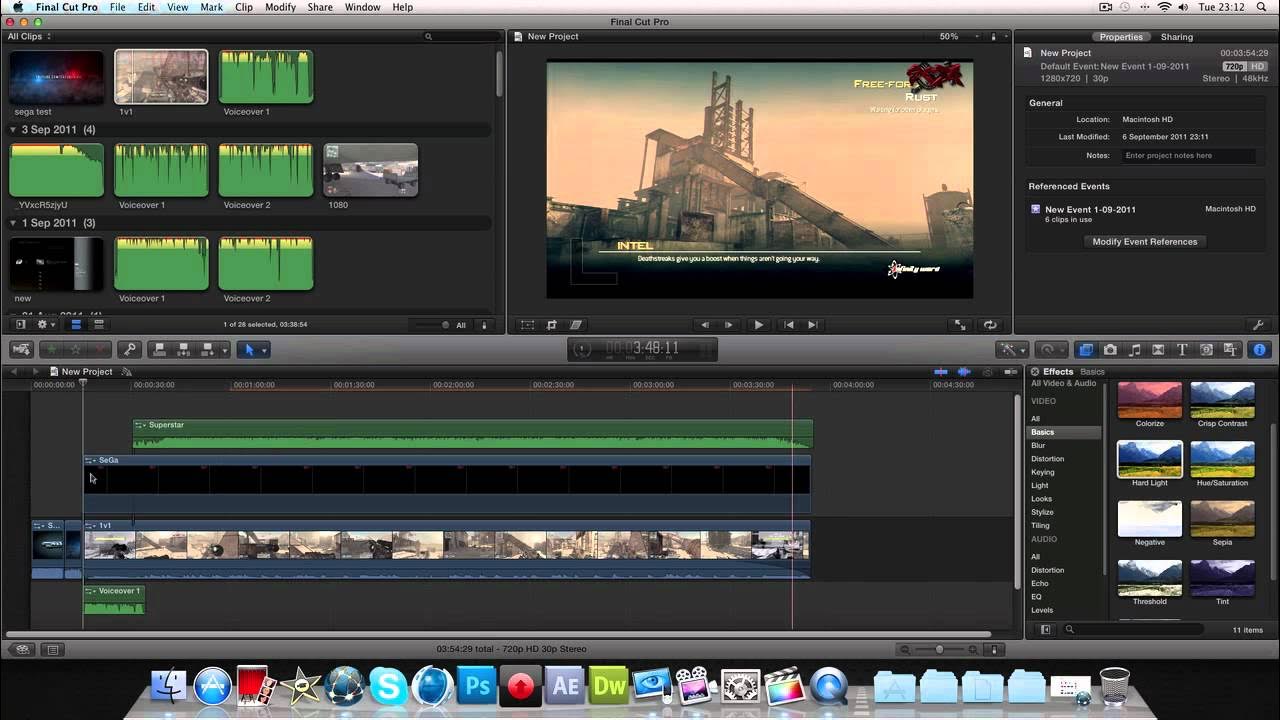The height and width of the screenshot is (720, 1280).
Task: Show the Transitions Browser
Action: [1158, 350]
